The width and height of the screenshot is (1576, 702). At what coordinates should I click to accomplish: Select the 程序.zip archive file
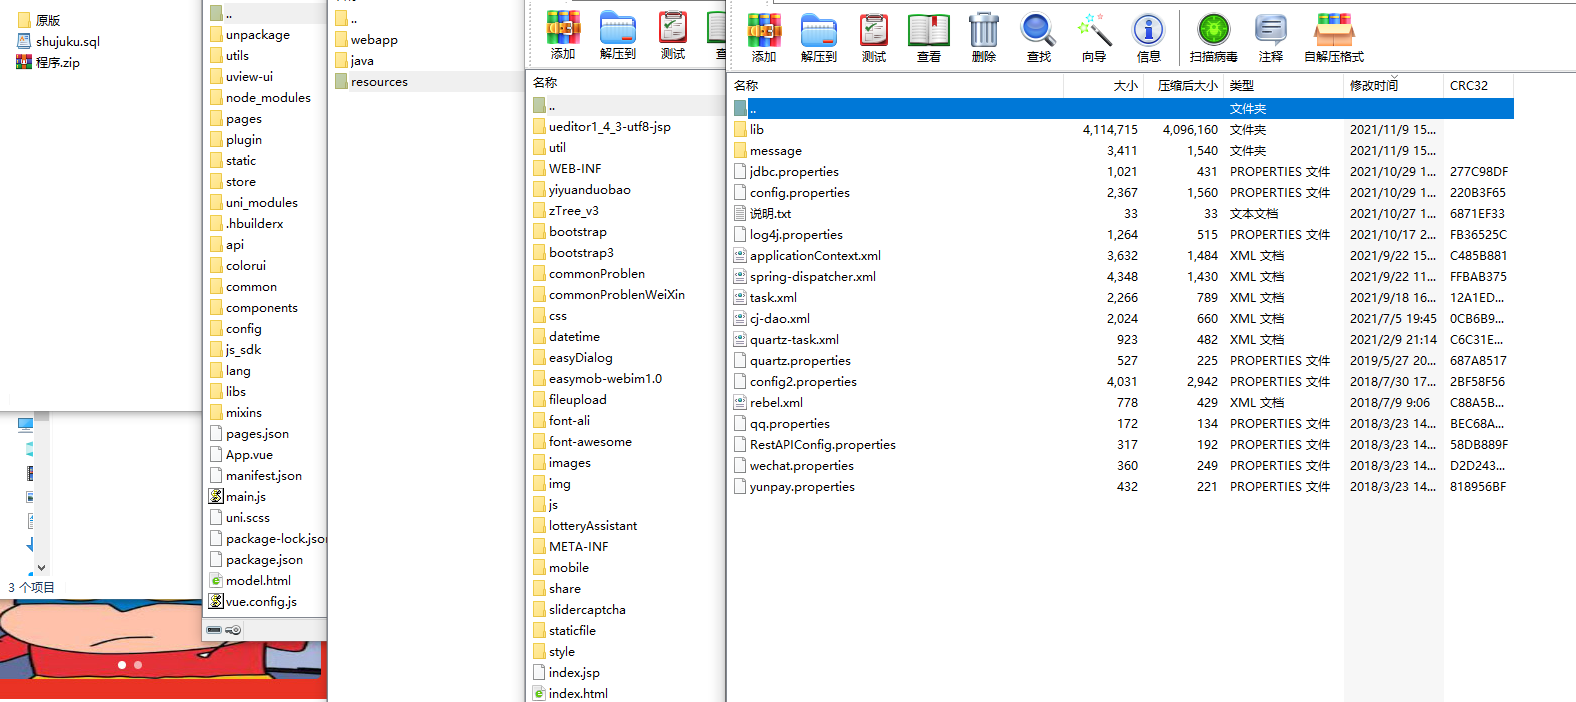[57, 63]
